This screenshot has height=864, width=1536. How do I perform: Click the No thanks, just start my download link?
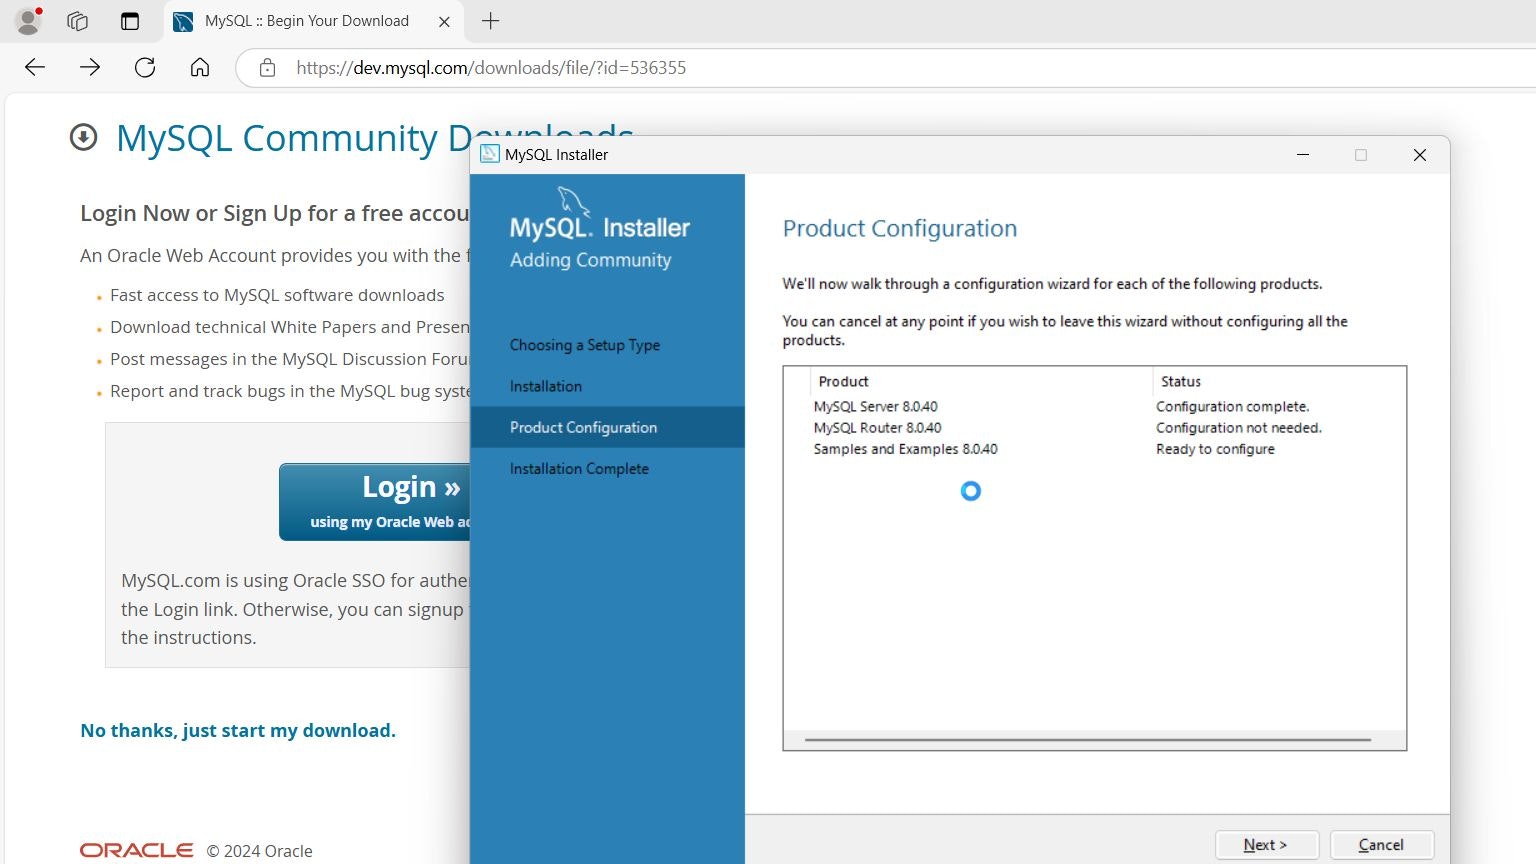pyautogui.click(x=238, y=730)
